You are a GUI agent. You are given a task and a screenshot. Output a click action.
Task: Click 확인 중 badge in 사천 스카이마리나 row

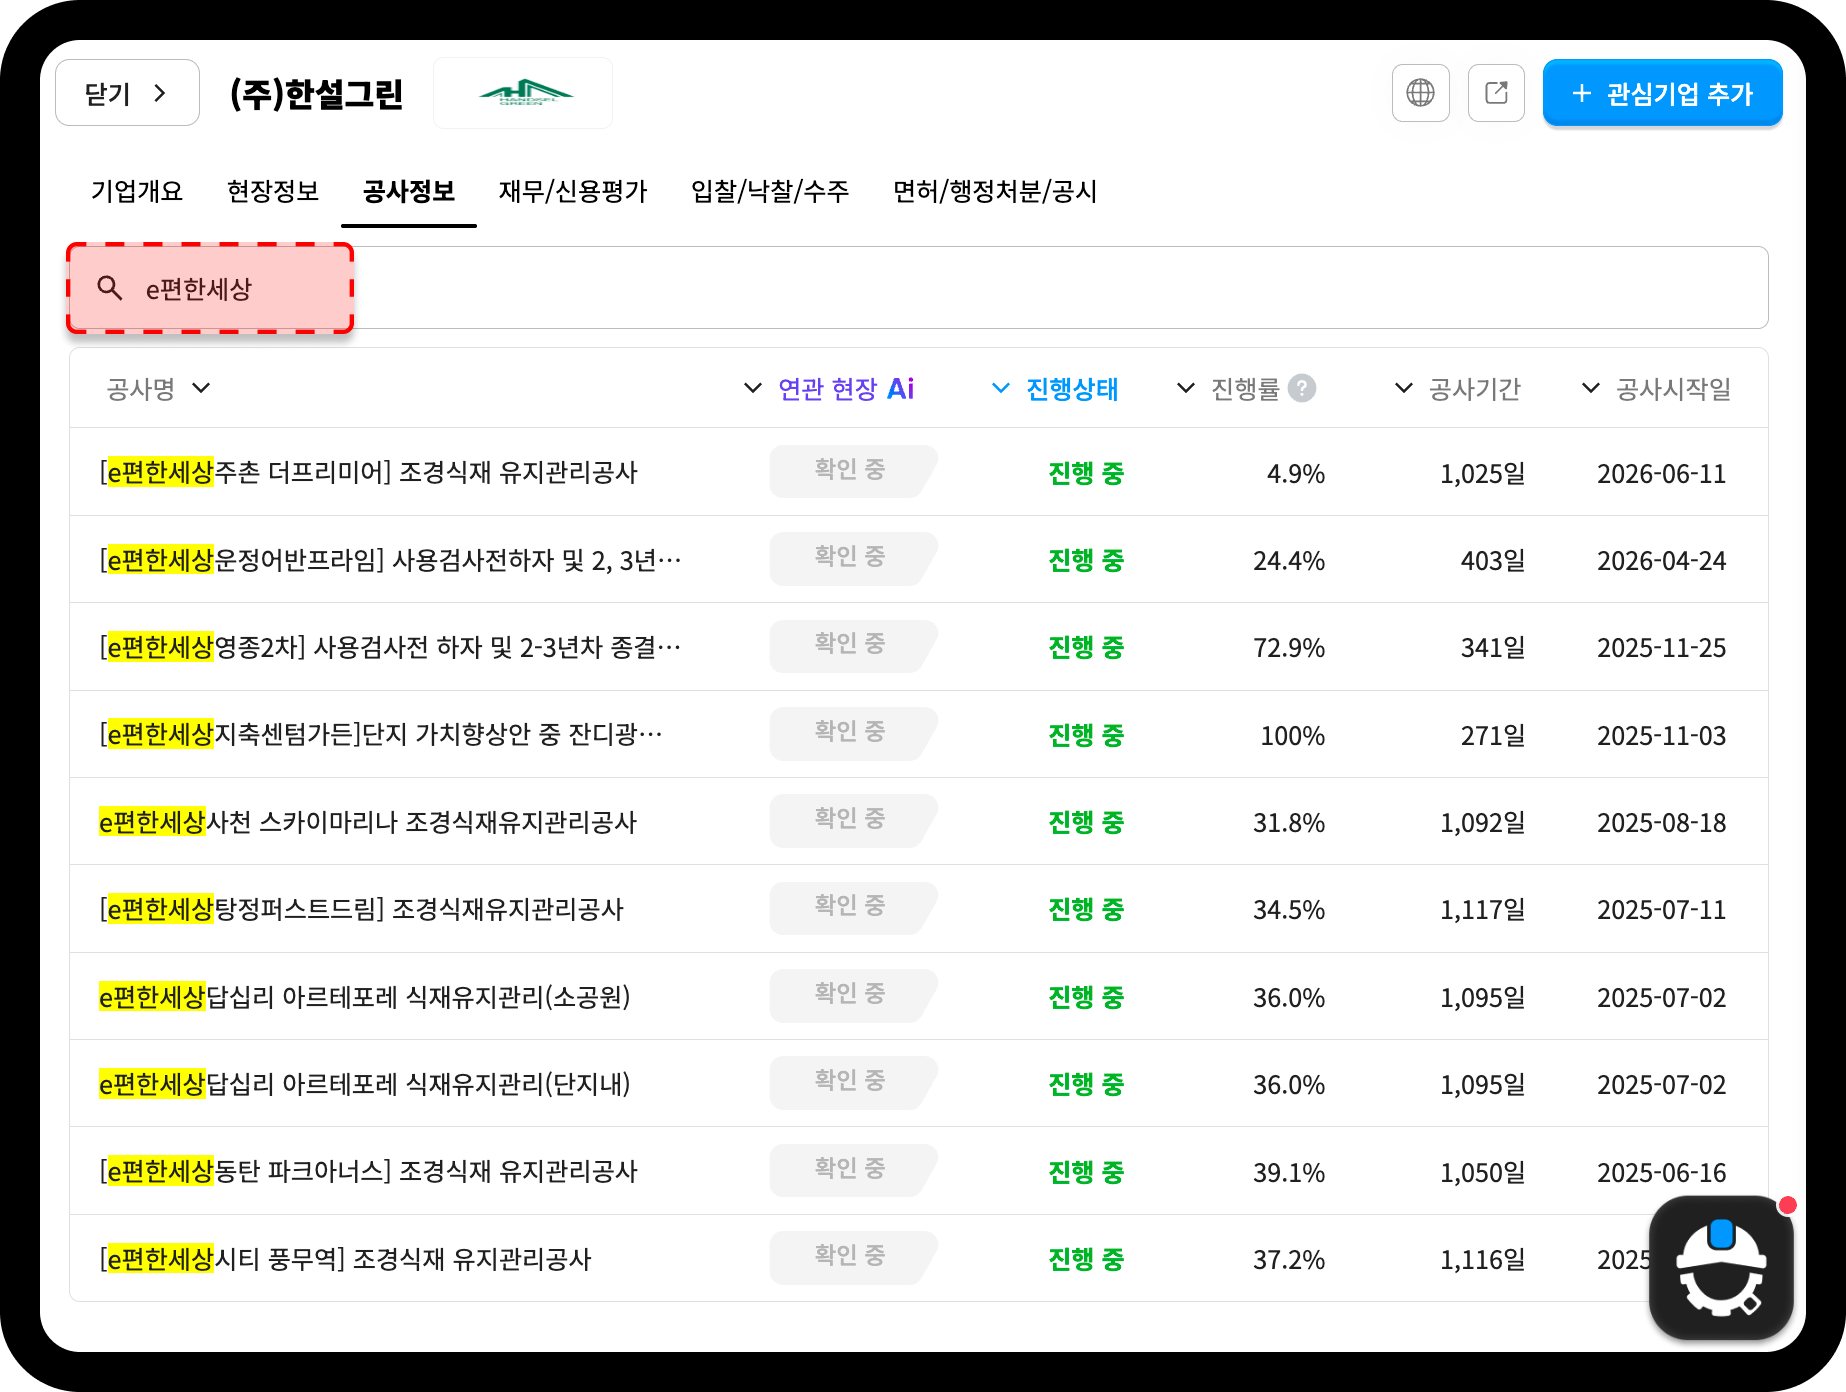coord(852,820)
